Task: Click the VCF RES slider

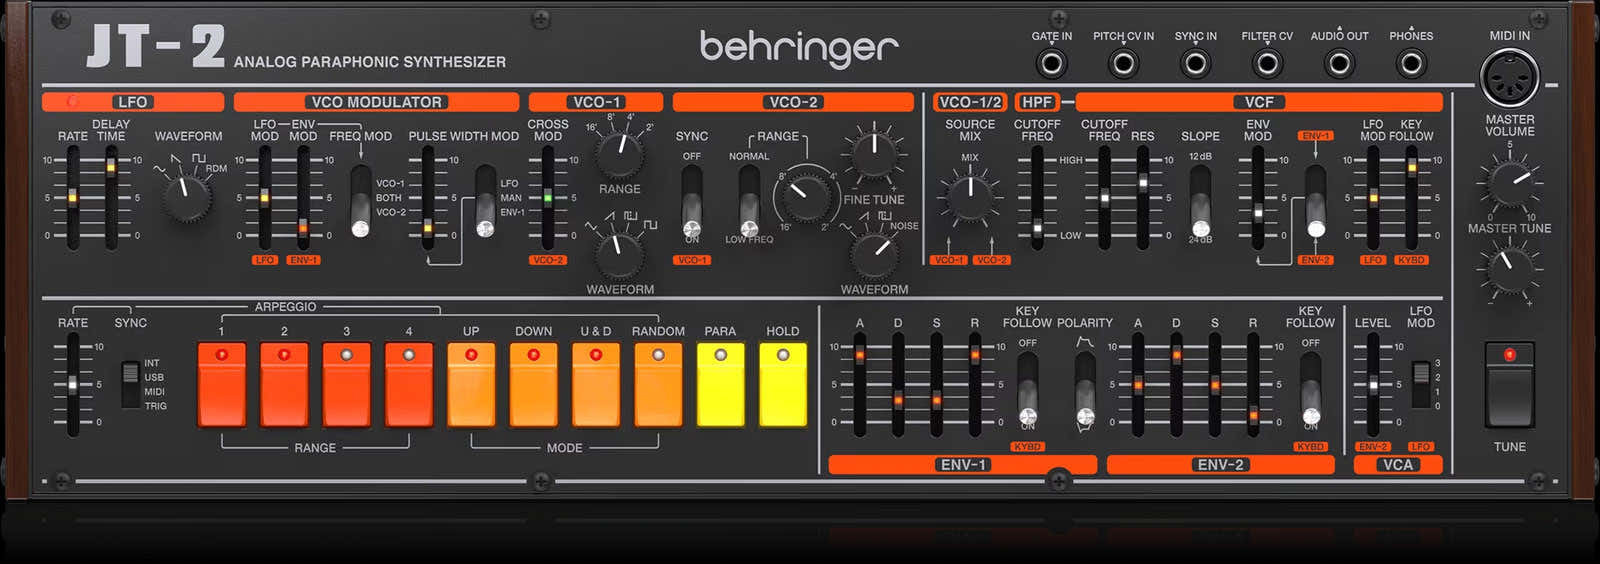Action: click(x=1143, y=198)
